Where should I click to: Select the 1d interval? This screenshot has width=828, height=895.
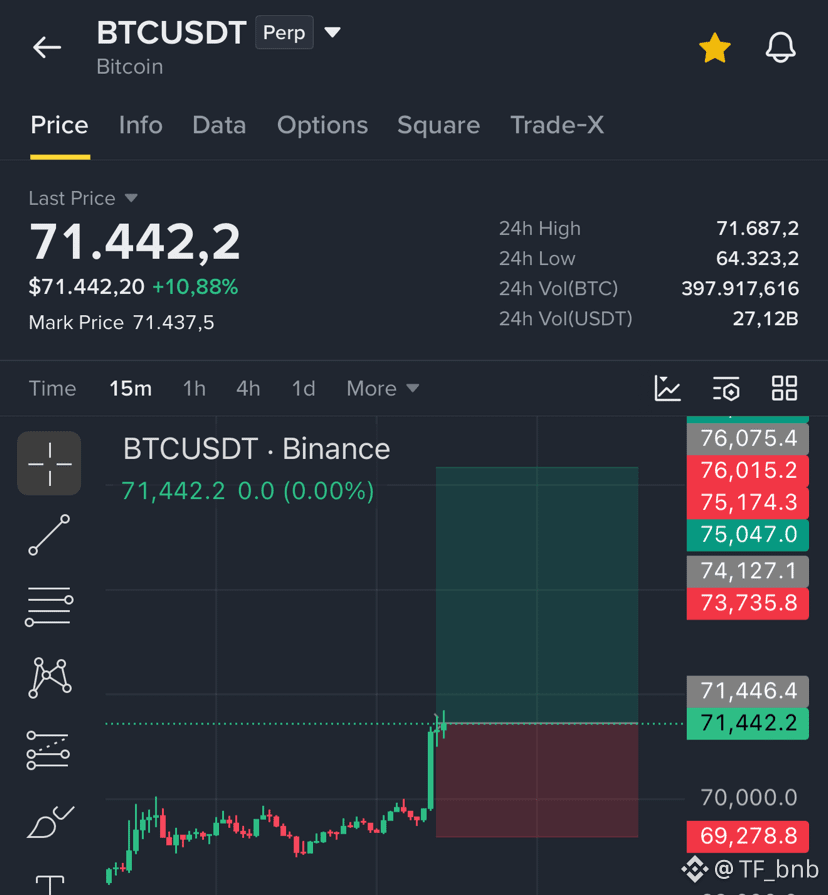[x=304, y=389]
